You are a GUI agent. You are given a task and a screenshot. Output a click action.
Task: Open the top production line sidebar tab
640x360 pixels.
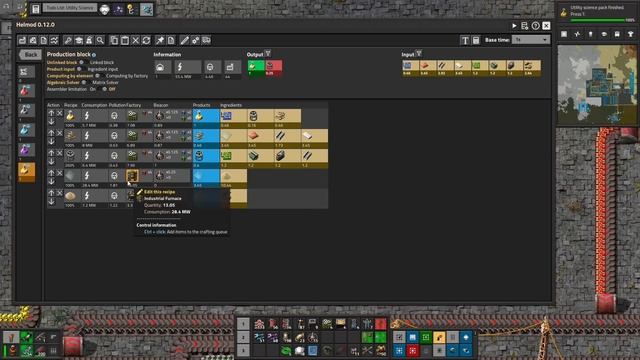pyautogui.click(x=26, y=72)
